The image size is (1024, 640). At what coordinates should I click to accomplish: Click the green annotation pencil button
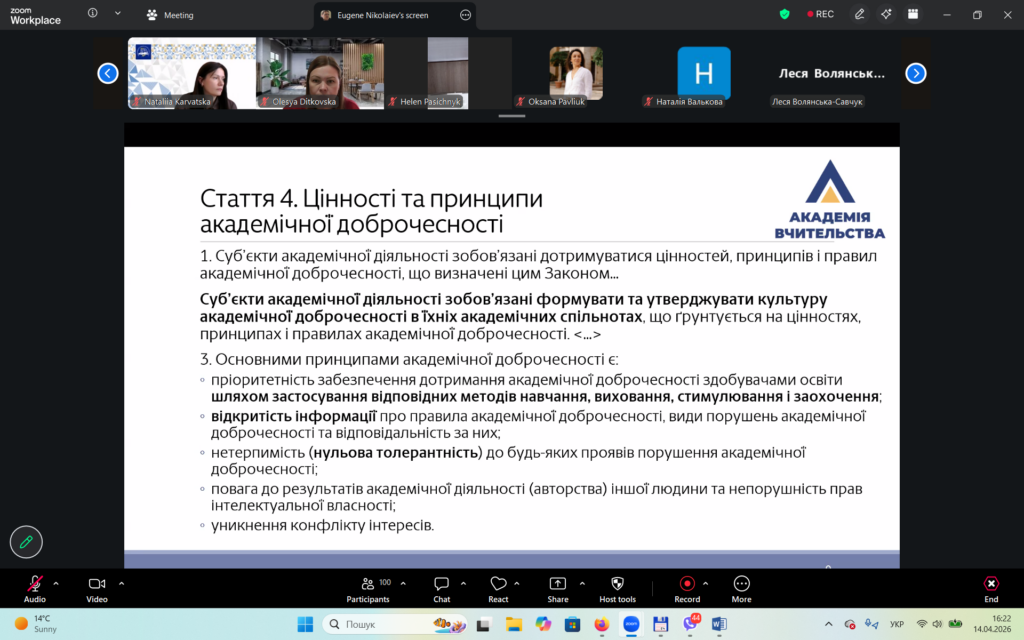[x=26, y=542]
